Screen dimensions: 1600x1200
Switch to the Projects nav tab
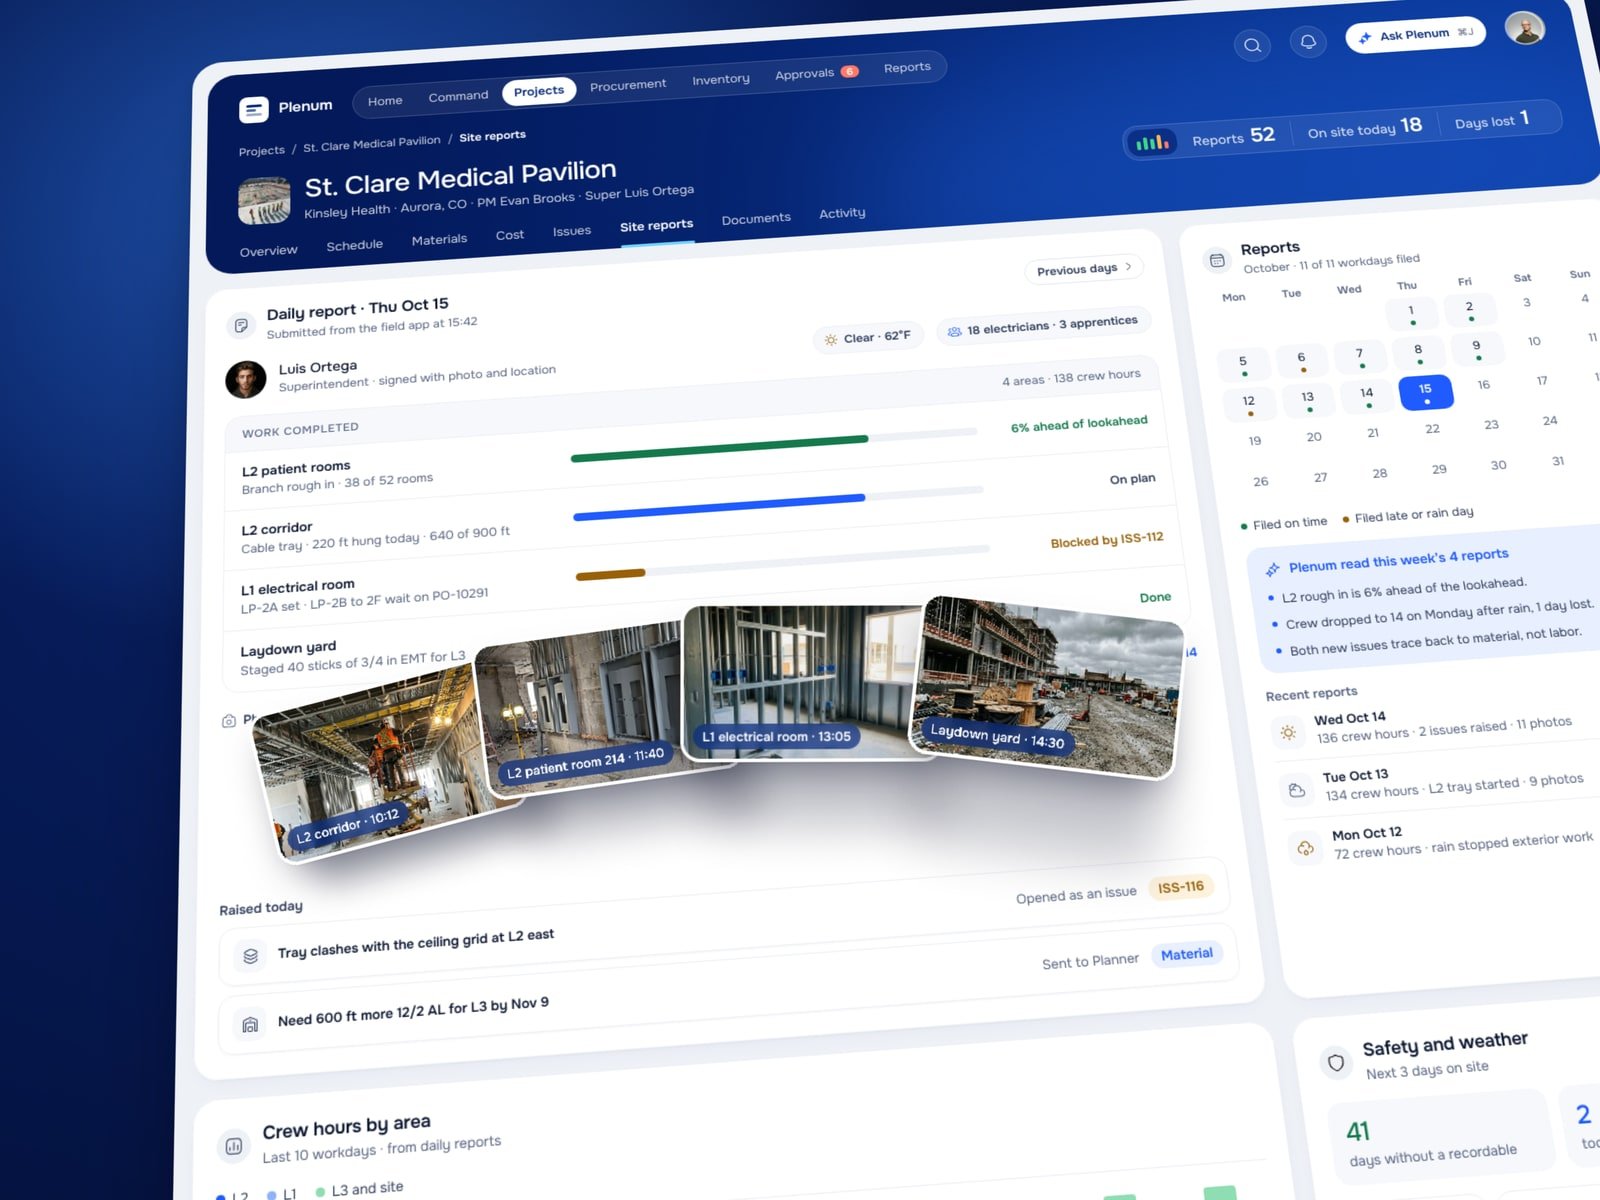pyautogui.click(x=539, y=91)
